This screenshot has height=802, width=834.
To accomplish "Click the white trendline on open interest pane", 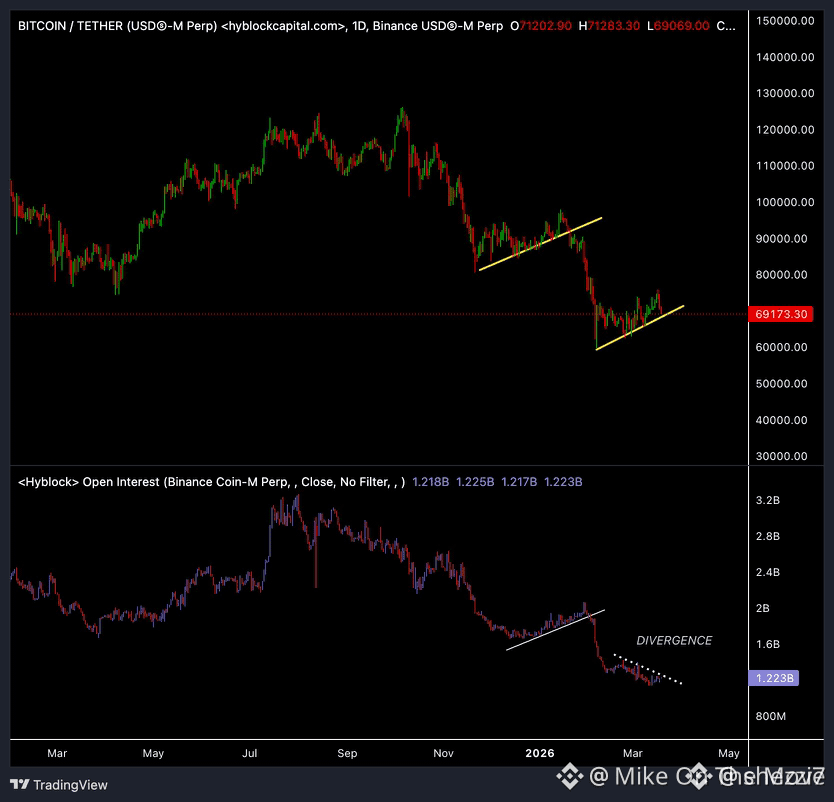I will [x=555, y=630].
